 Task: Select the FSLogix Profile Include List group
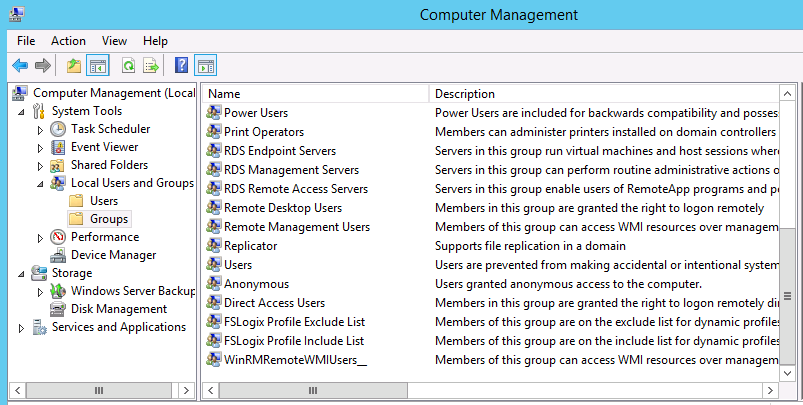coord(294,340)
